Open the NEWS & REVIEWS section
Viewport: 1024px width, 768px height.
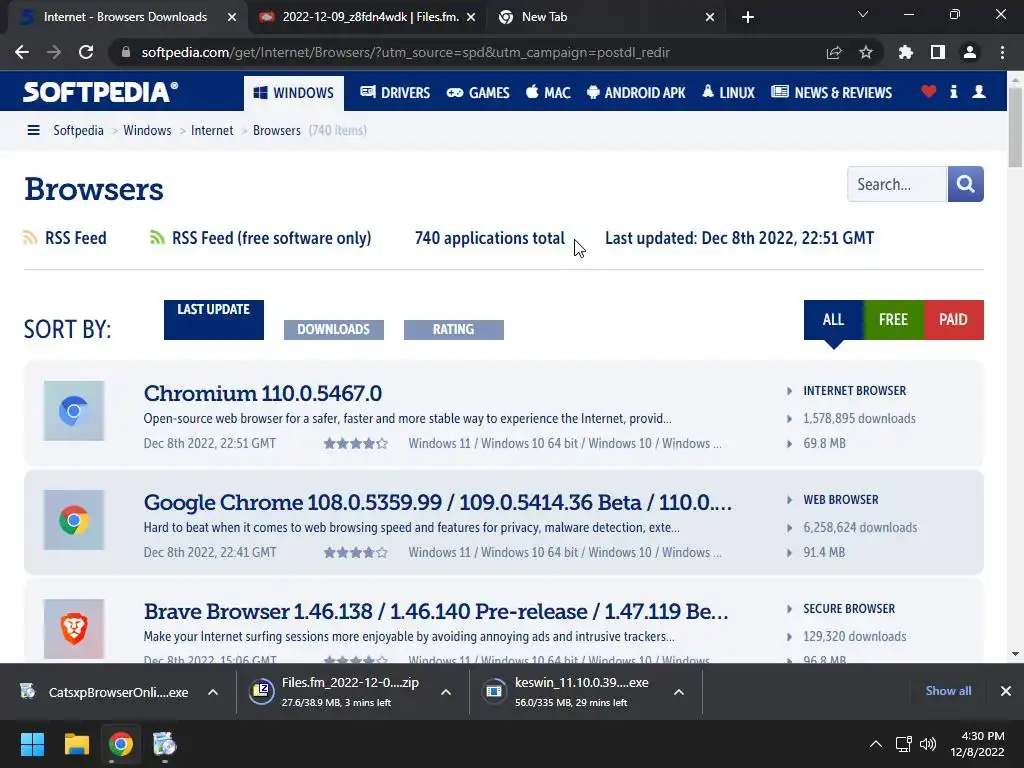831,93
